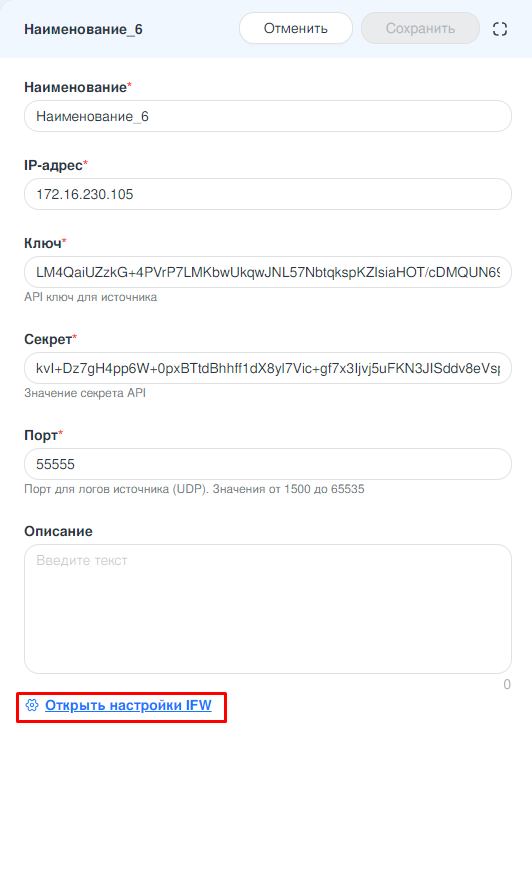Click the Описание label above text area
Image resolution: width=532 pixels, height=882 pixels.
pos(58,531)
